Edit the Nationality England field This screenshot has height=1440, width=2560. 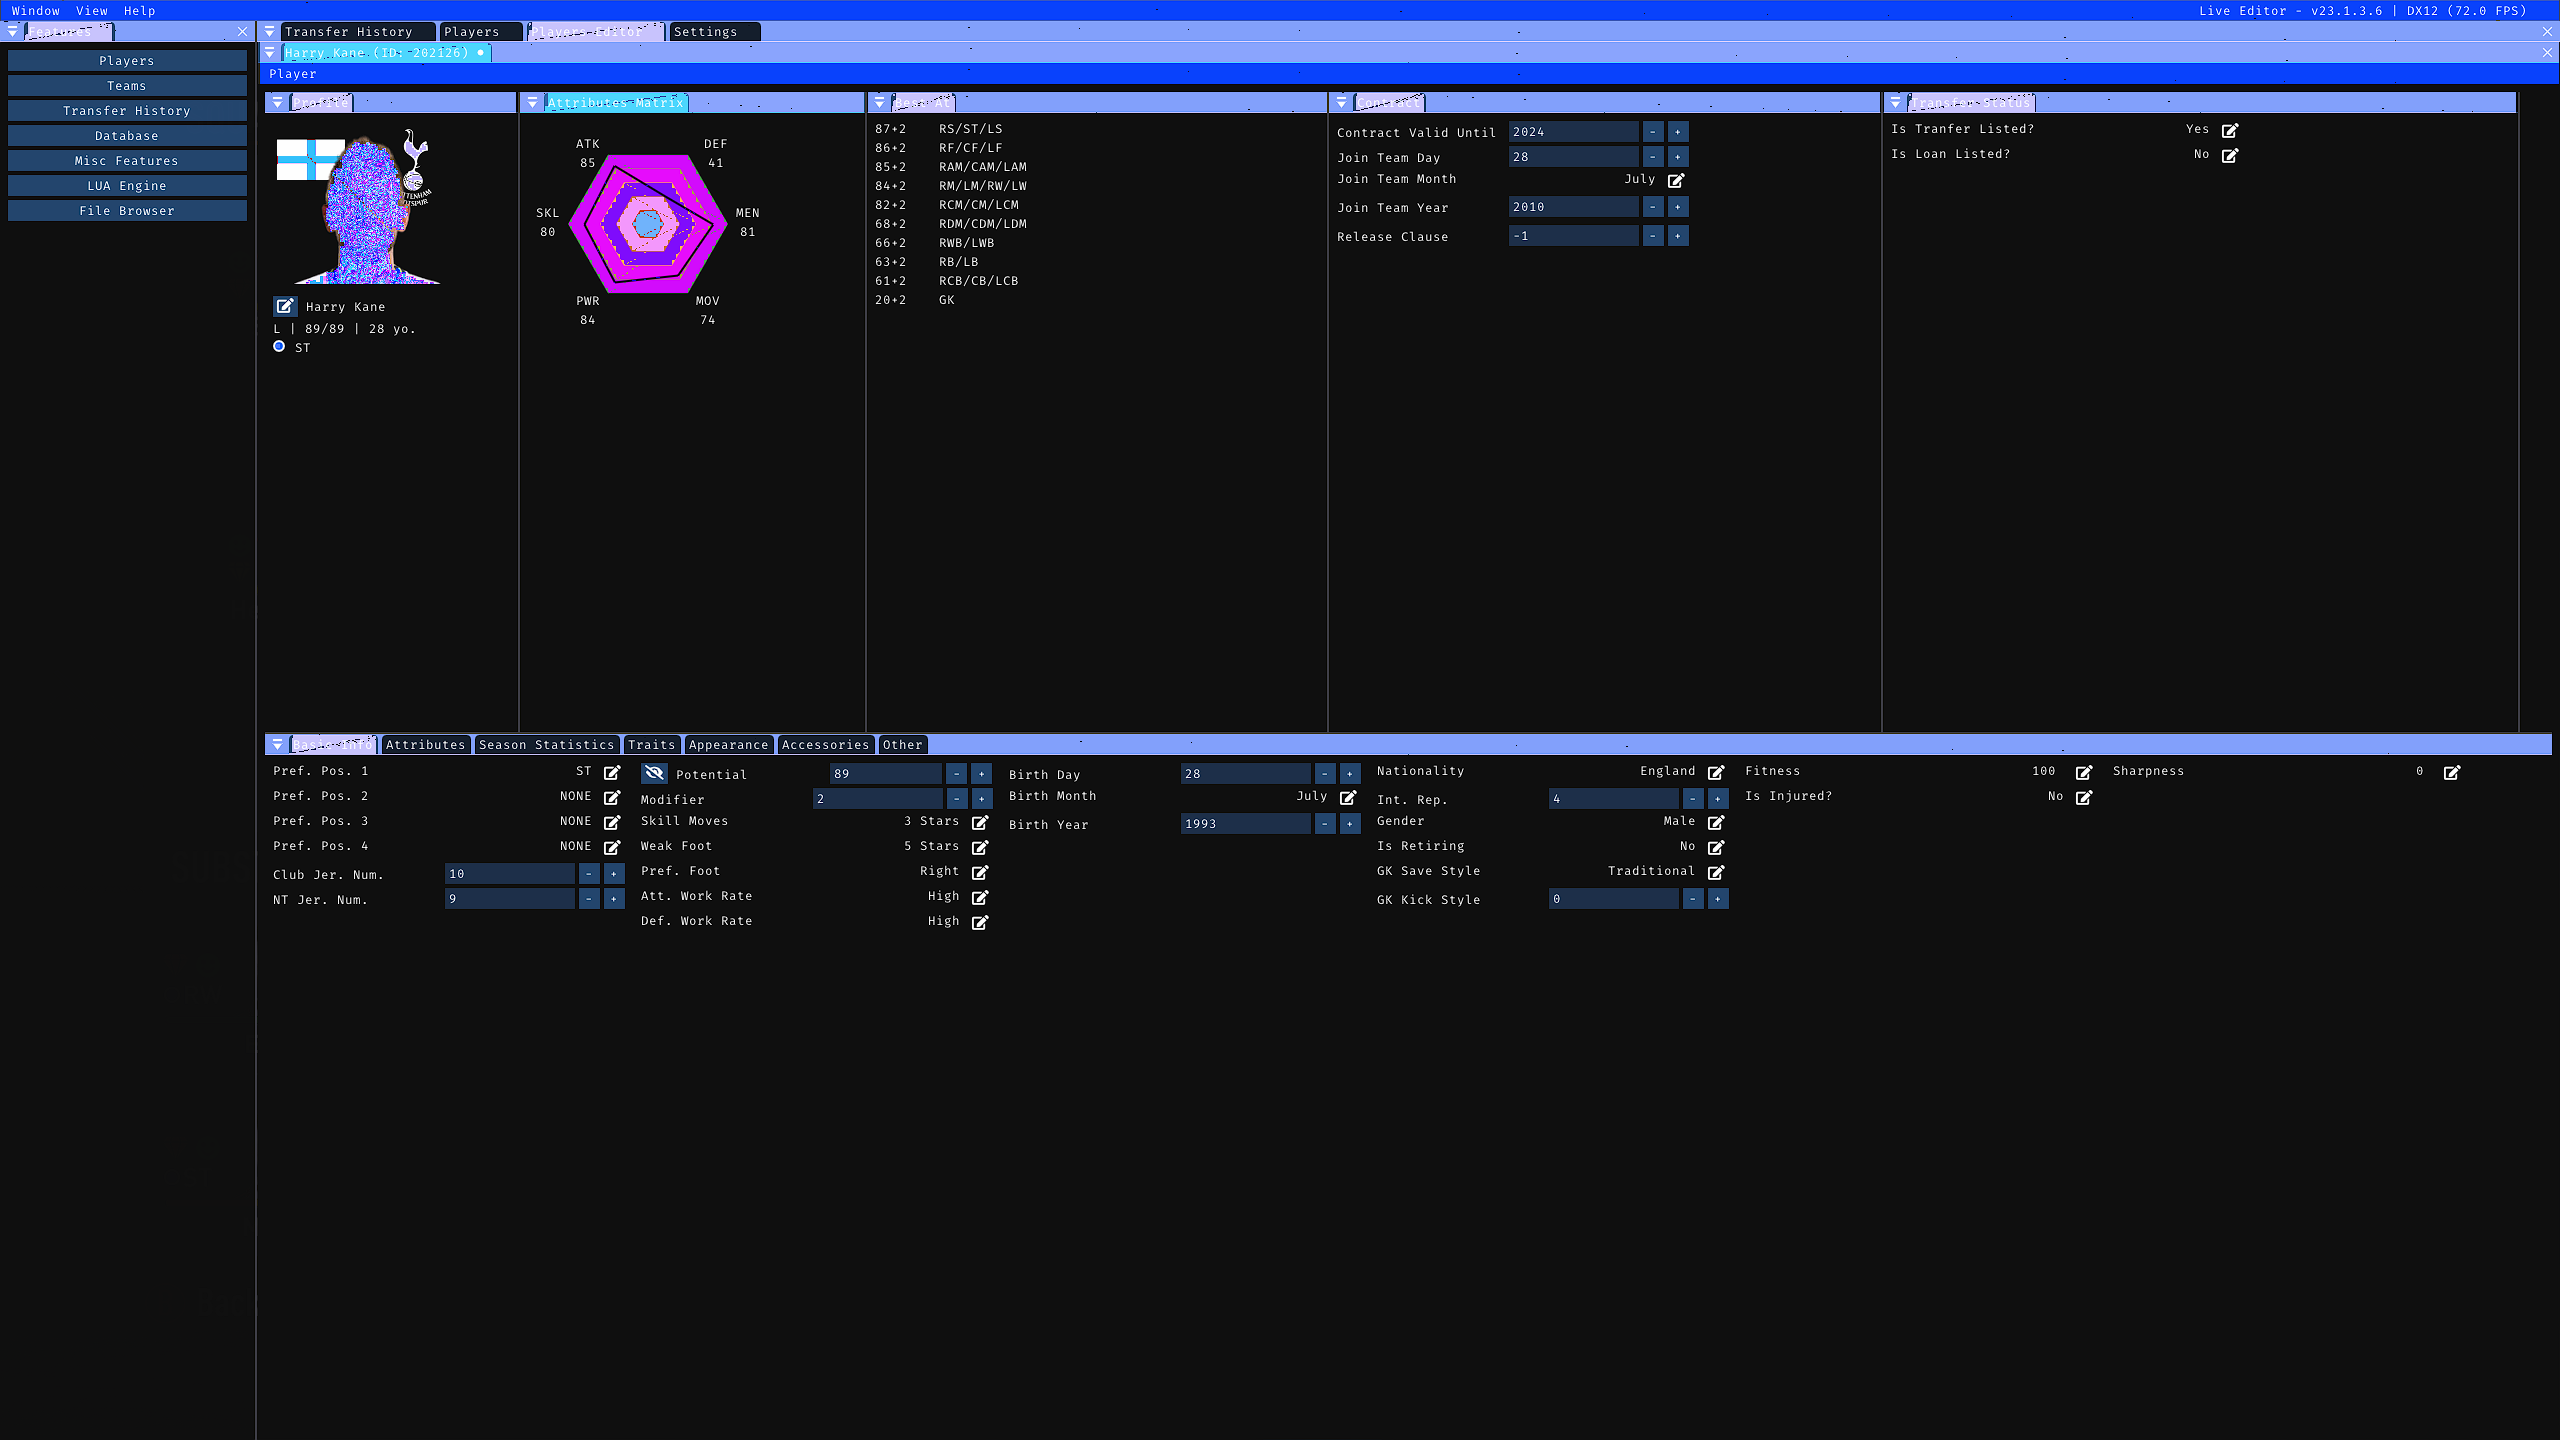click(x=1716, y=772)
